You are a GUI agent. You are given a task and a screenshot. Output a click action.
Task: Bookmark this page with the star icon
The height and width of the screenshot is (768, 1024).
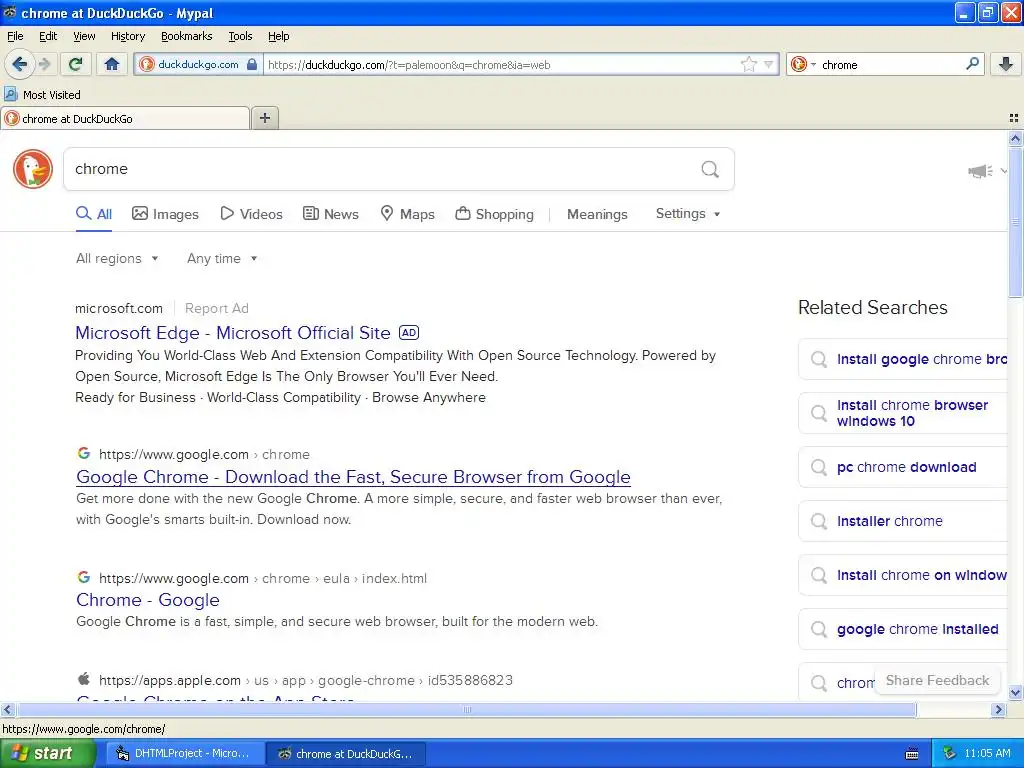(748, 64)
